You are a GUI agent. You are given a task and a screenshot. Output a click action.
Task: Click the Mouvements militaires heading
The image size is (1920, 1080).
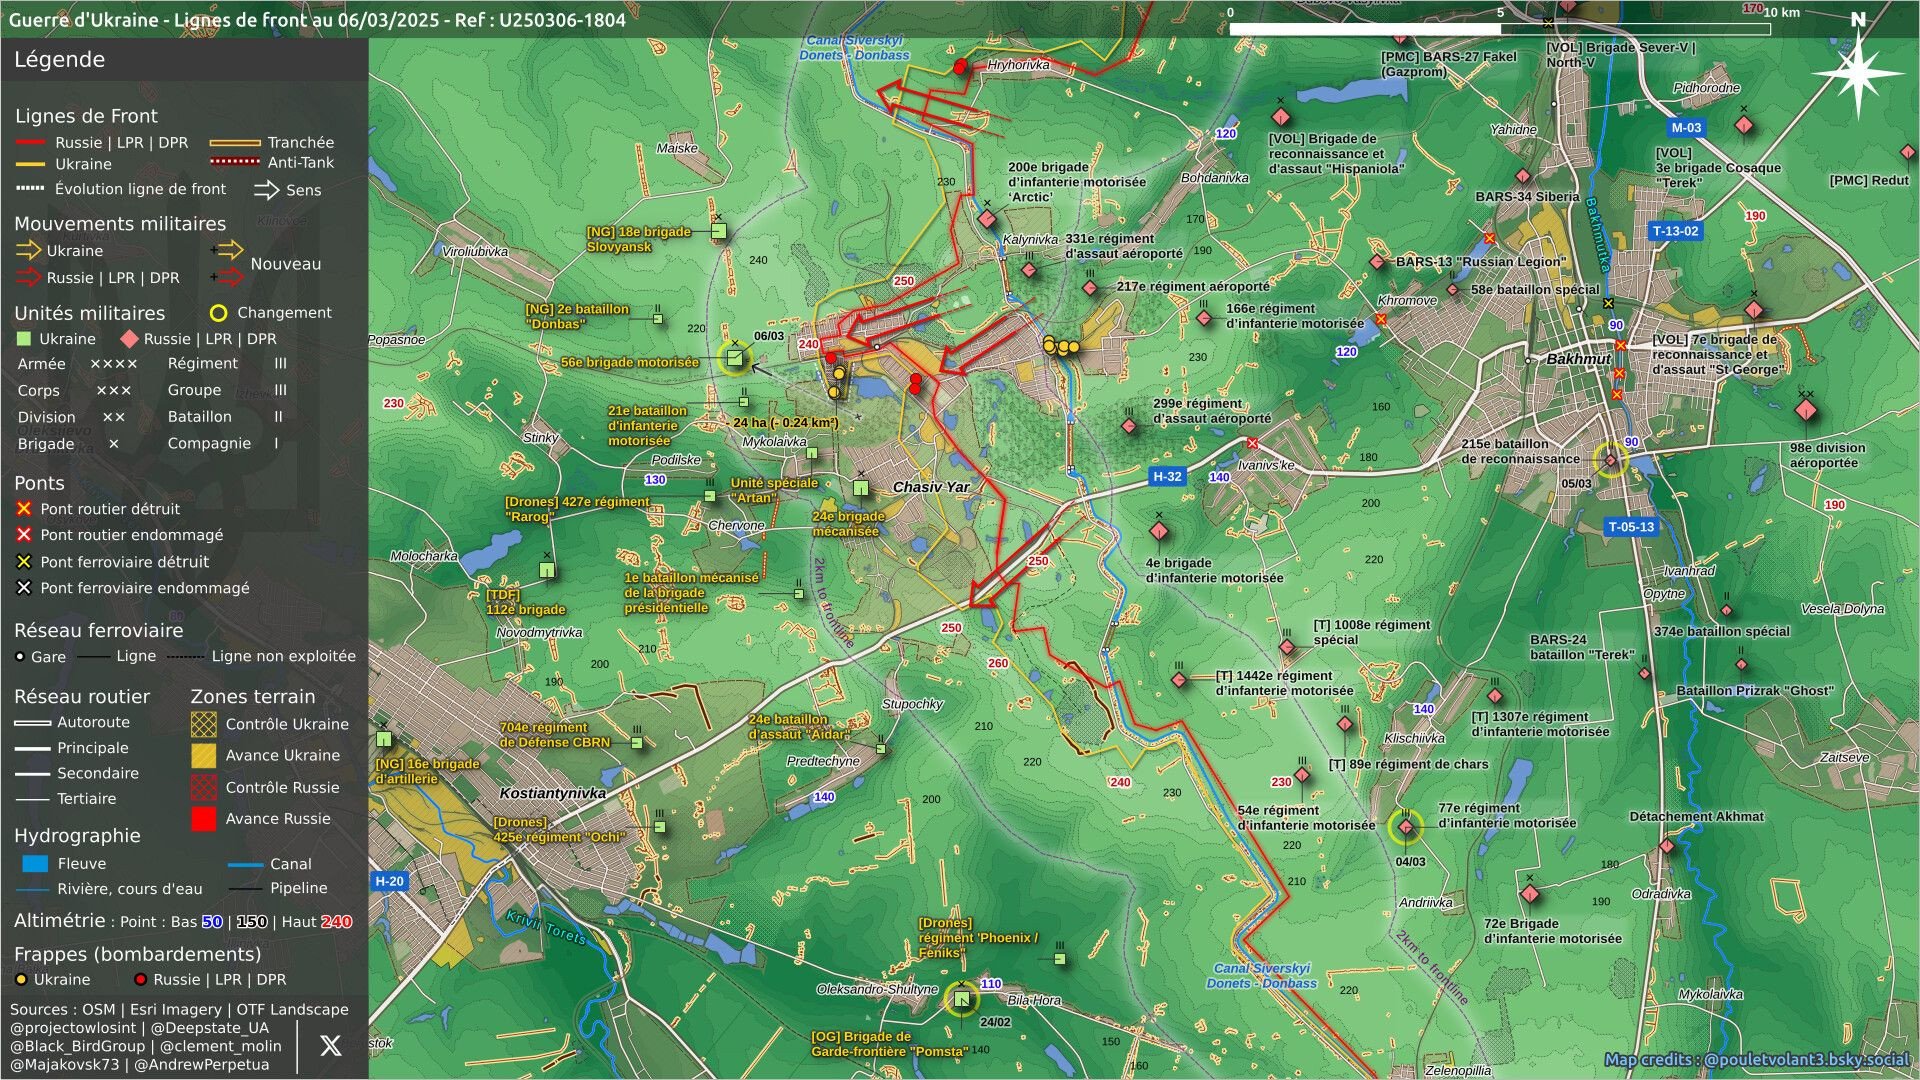(120, 224)
